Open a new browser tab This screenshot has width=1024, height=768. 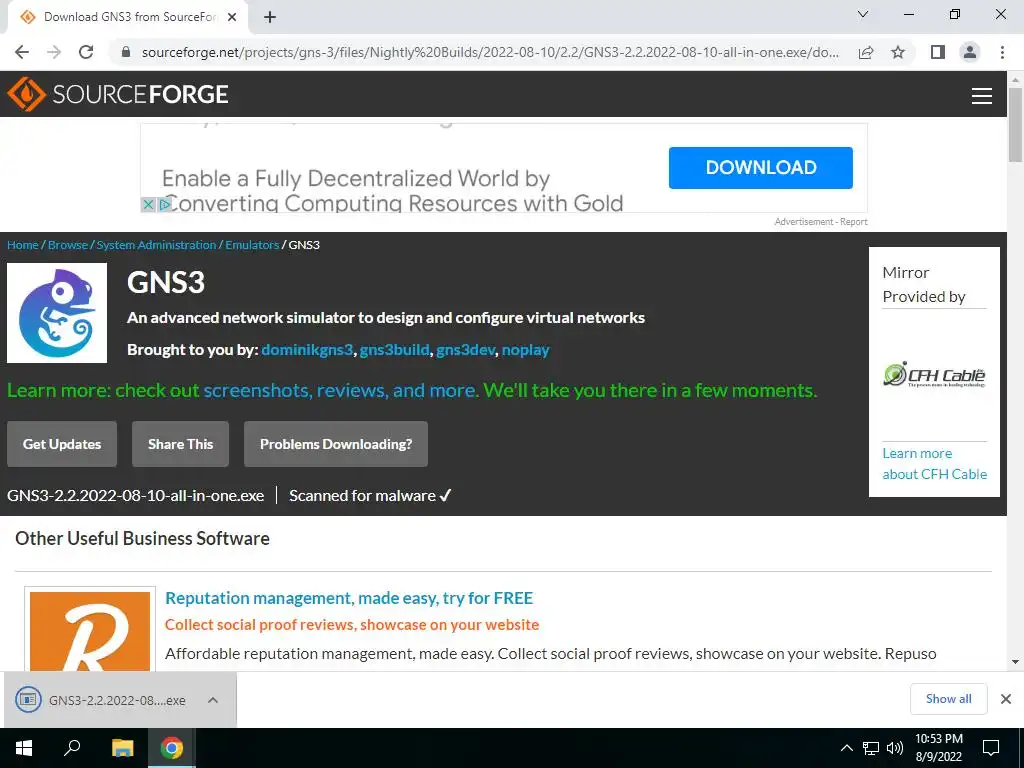[270, 17]
